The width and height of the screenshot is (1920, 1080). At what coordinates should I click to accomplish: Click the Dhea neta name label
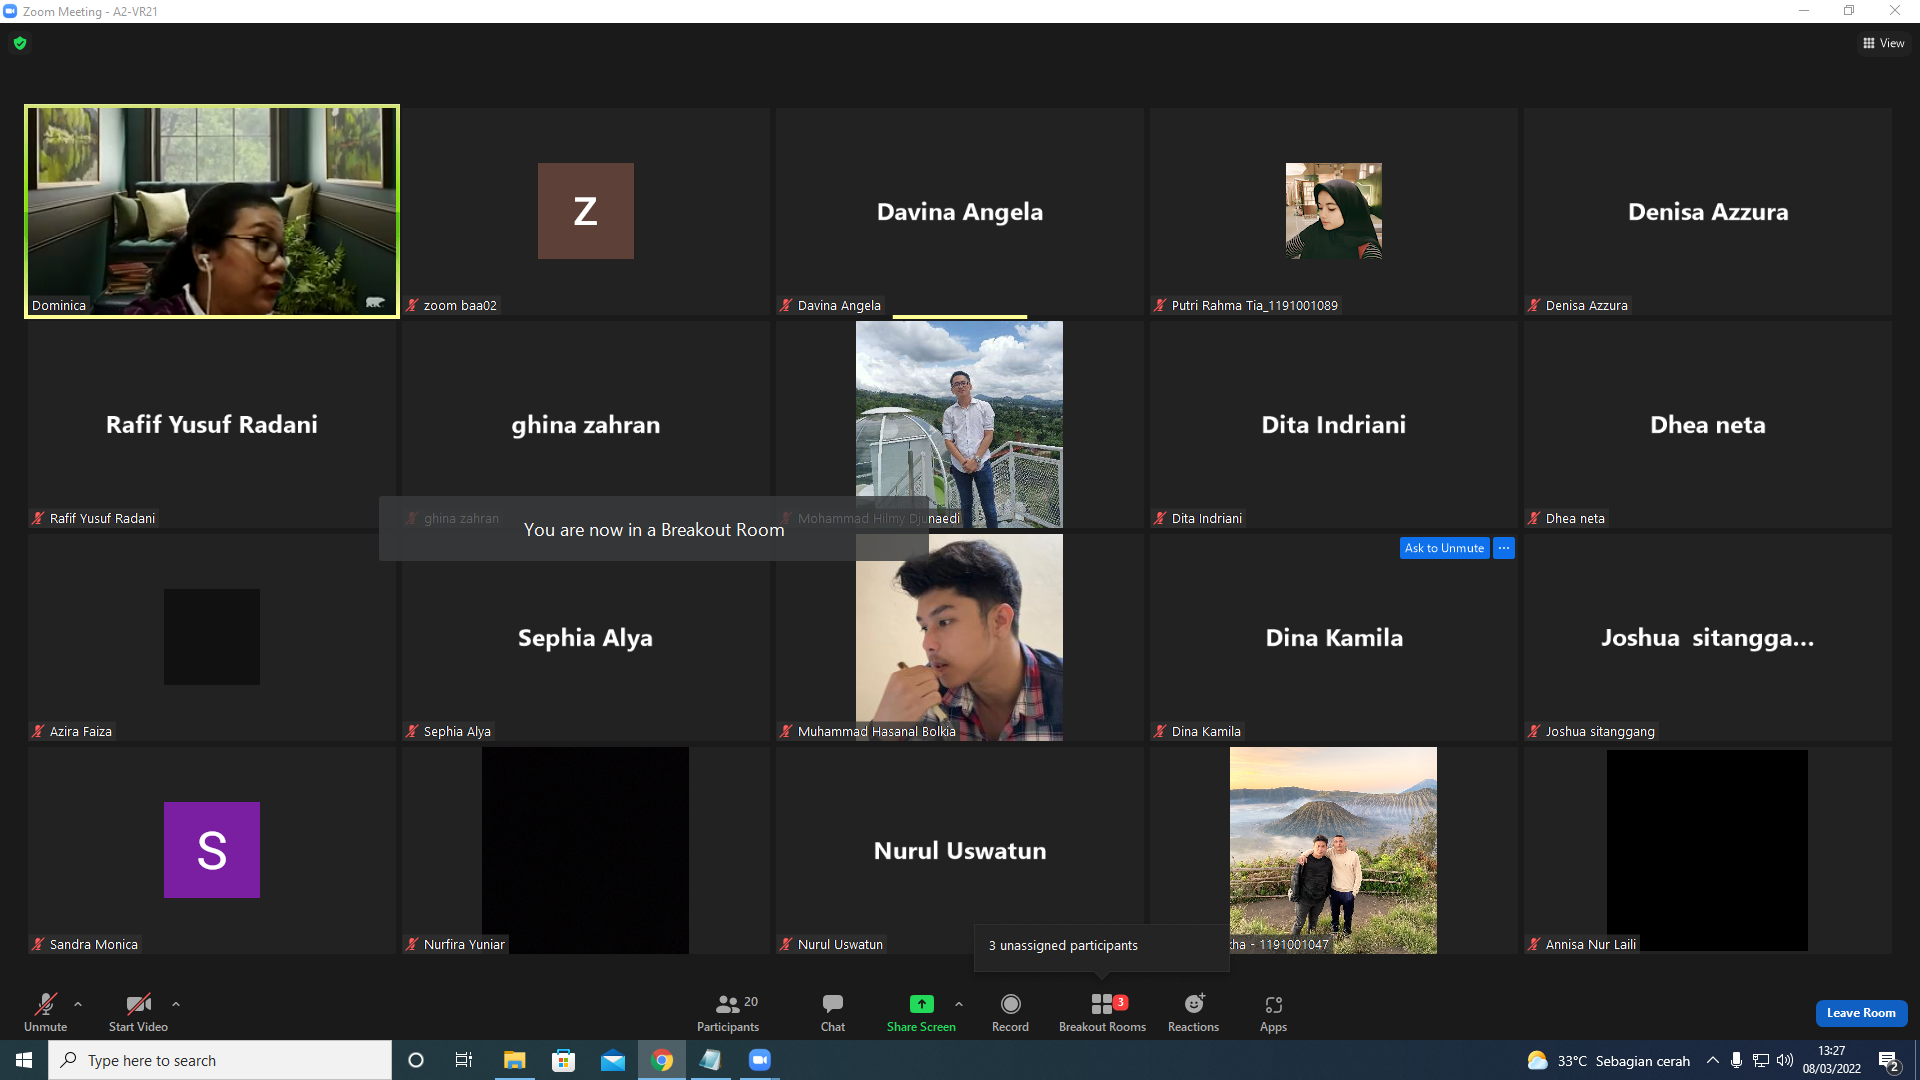click(1575, 519)
